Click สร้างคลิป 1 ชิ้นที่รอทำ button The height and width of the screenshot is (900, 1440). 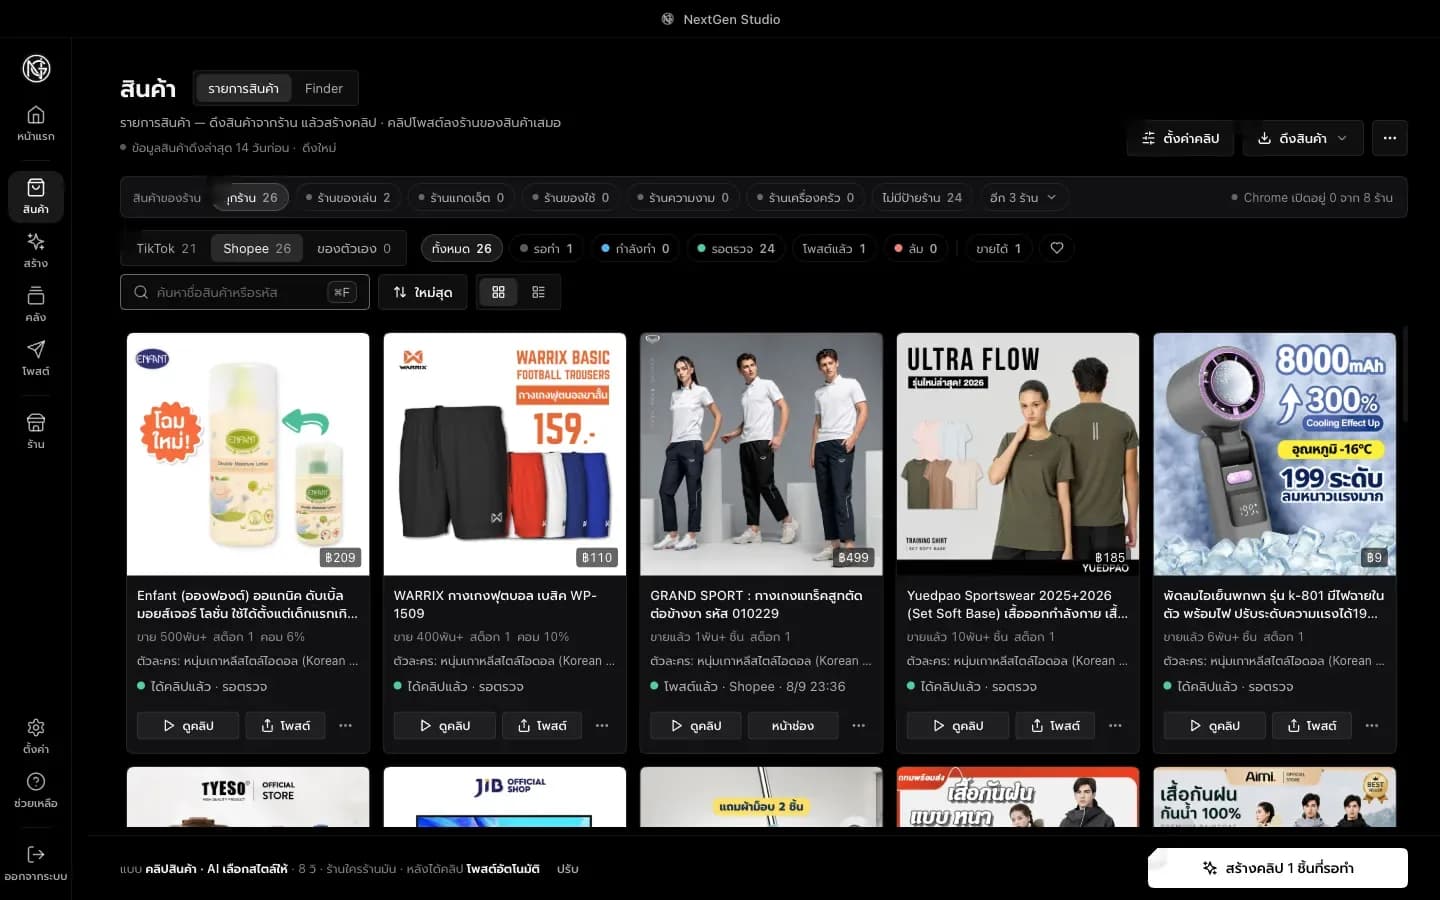[x=1278, y=868]
